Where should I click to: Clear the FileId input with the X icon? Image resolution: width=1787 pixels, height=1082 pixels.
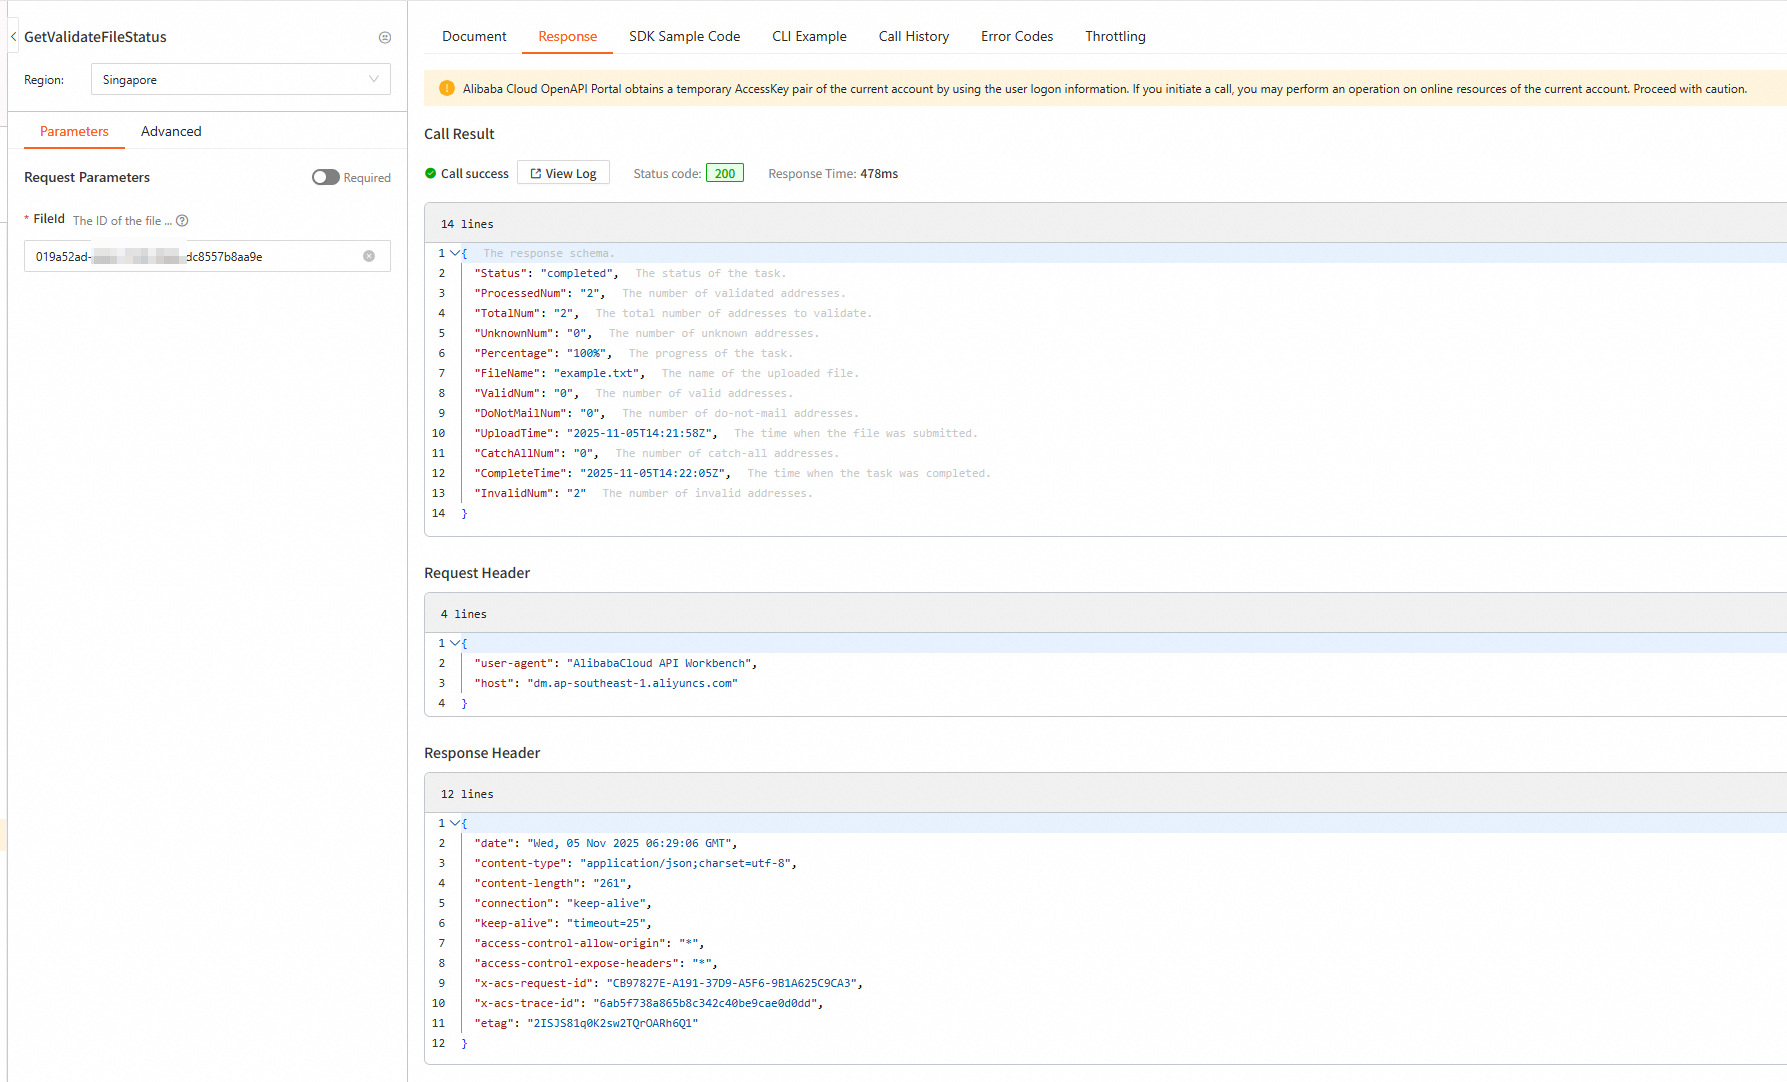point(369,257)
